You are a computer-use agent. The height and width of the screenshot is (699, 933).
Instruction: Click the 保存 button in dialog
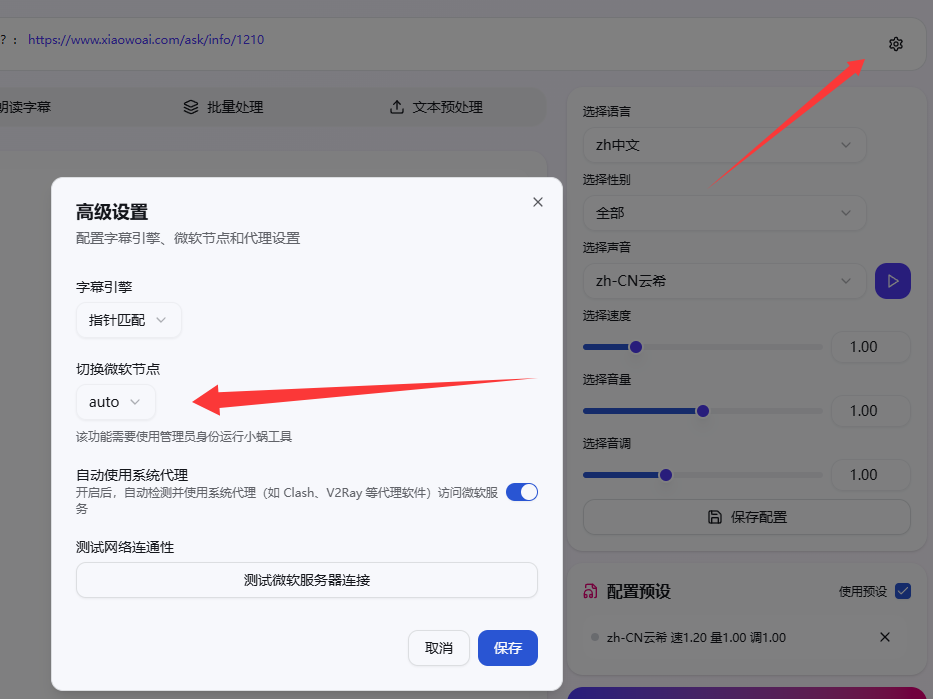pos(508,648)
